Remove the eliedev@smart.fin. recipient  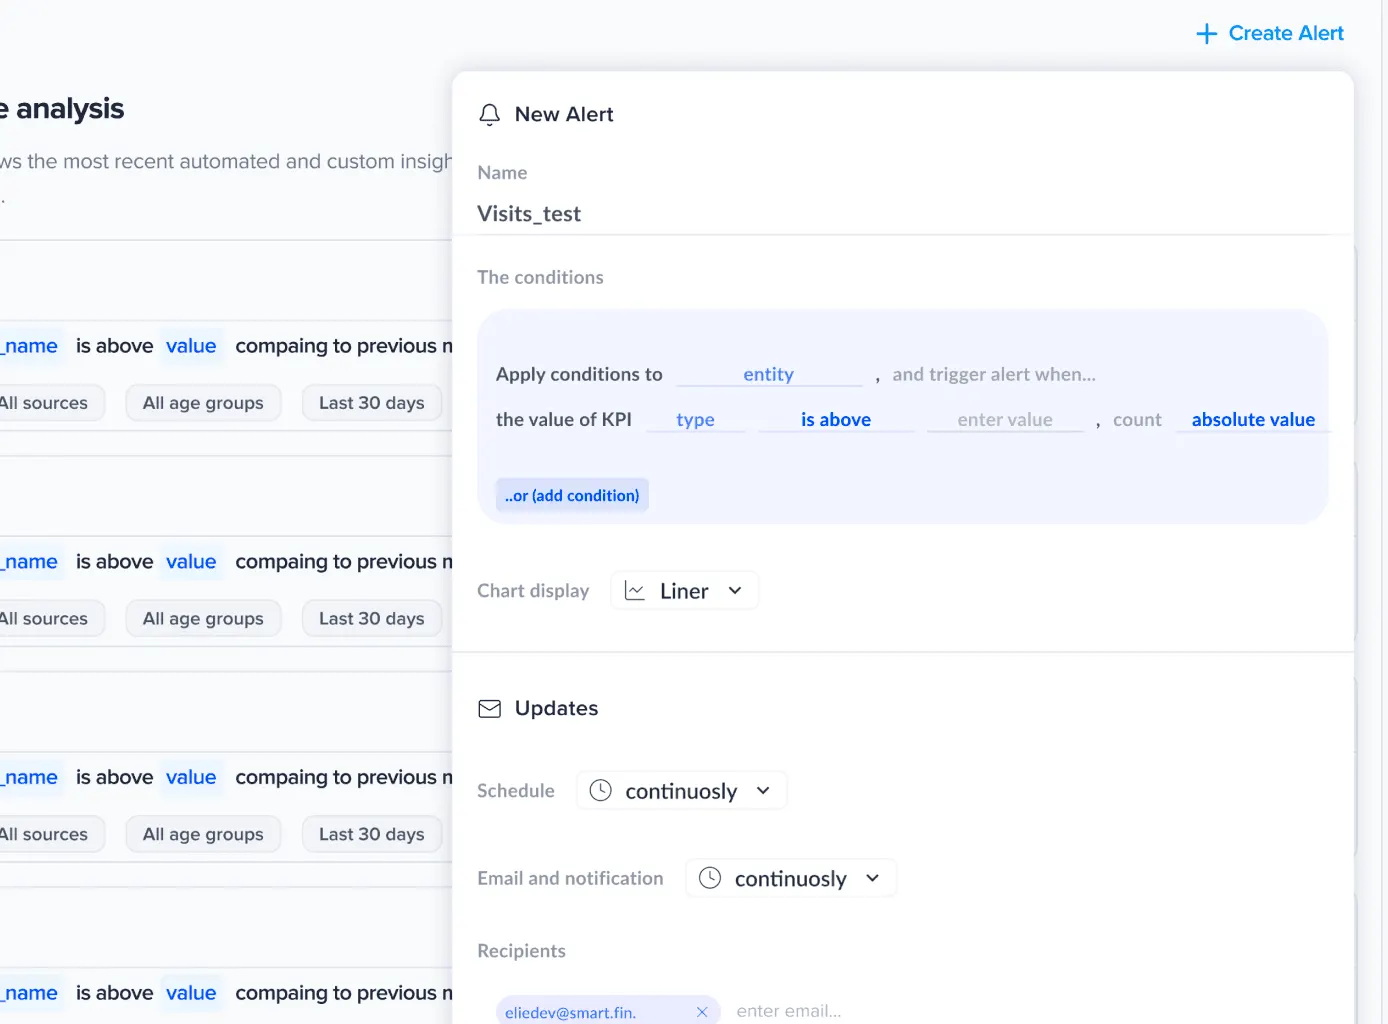pos(702,1012)
